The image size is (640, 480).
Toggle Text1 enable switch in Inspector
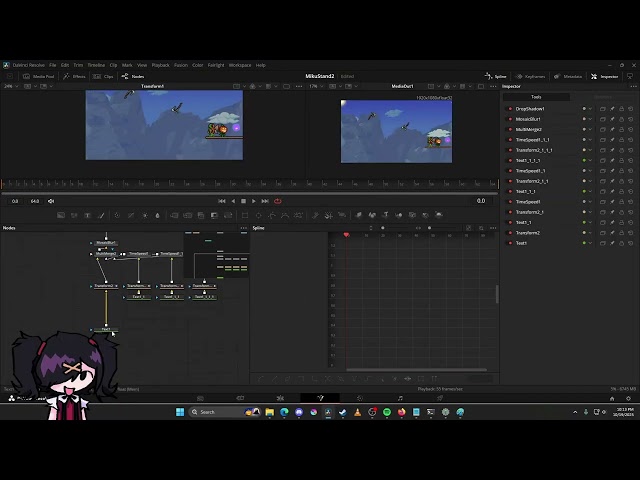coord(510,243)
